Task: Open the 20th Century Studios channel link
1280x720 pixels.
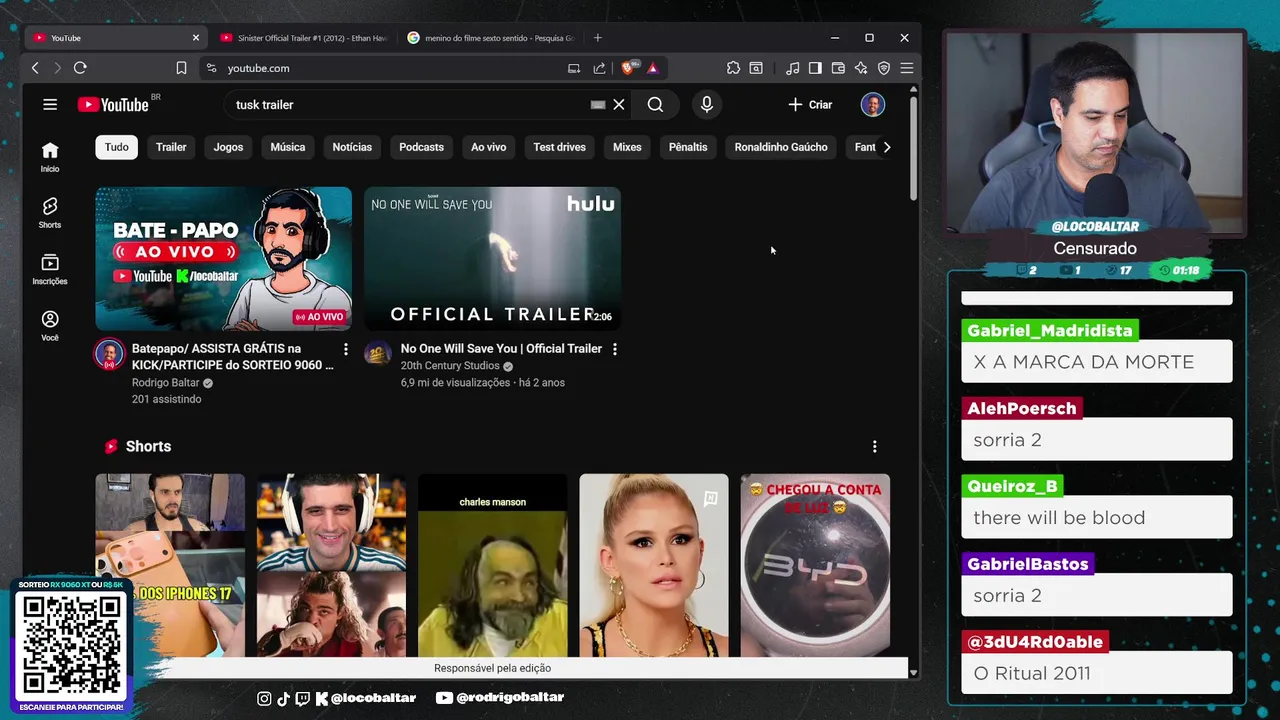Action: 450,366
